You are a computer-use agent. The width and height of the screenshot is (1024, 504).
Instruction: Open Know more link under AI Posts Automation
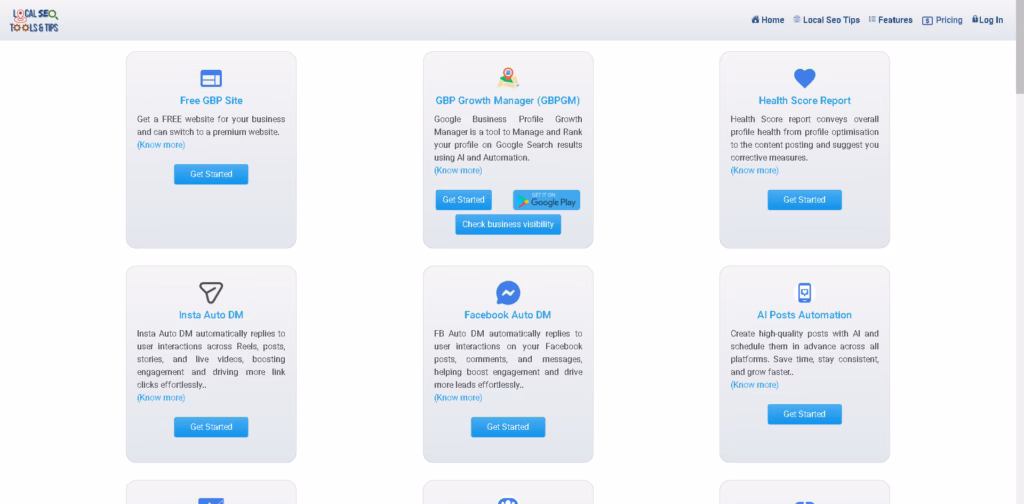tap(754, 385)
